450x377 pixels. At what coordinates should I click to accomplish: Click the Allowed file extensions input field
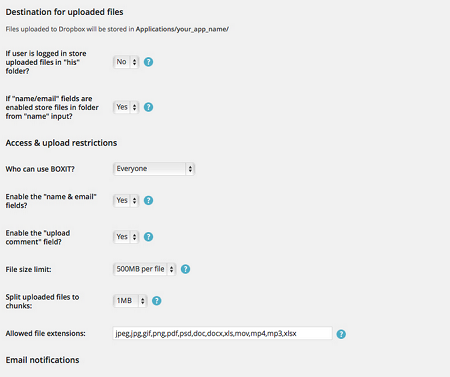pyautogui.click(x=223, y=333)
